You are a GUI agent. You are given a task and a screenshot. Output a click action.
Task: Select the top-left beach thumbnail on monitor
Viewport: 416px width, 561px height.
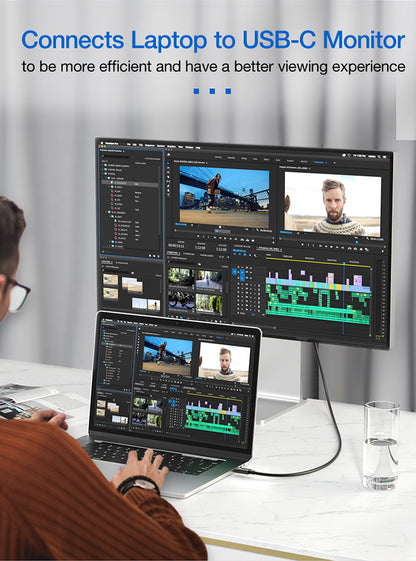(110, 280)
